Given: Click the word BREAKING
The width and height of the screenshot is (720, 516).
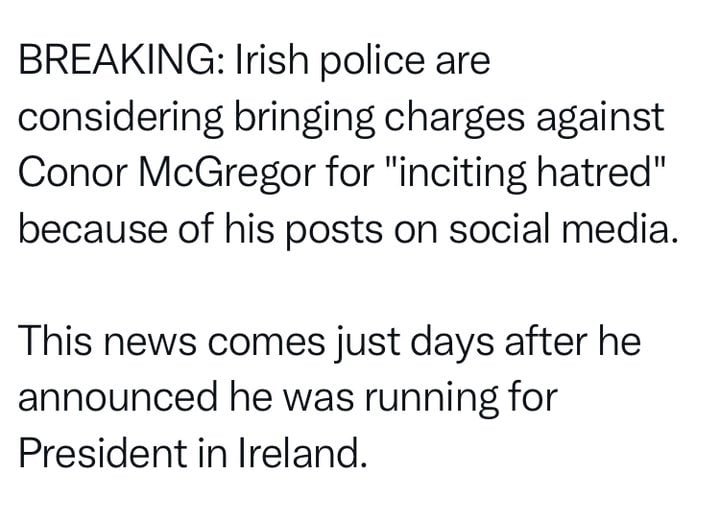Looking at the screenshot, I should pyautogui.click(x=119, y=61).
